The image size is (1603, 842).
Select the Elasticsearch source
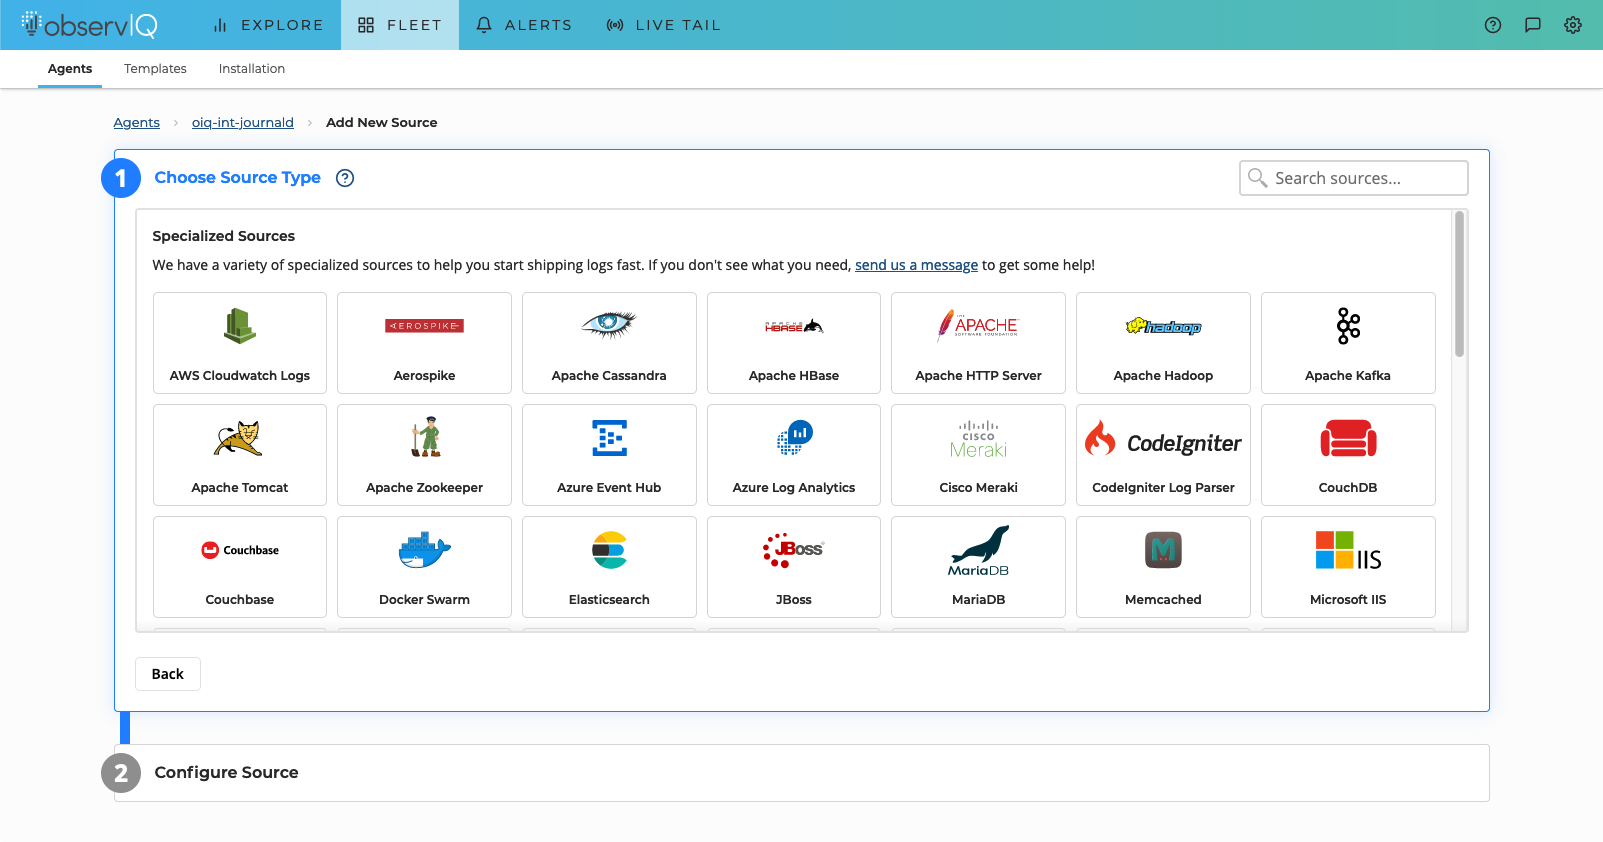pyautogui.click(x=609, y=567)
